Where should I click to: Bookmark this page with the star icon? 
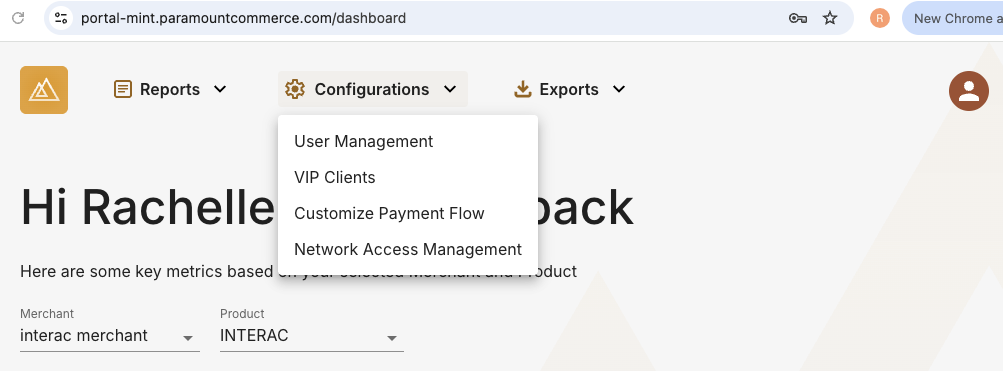pyautogui.click(x=830, y=18)
